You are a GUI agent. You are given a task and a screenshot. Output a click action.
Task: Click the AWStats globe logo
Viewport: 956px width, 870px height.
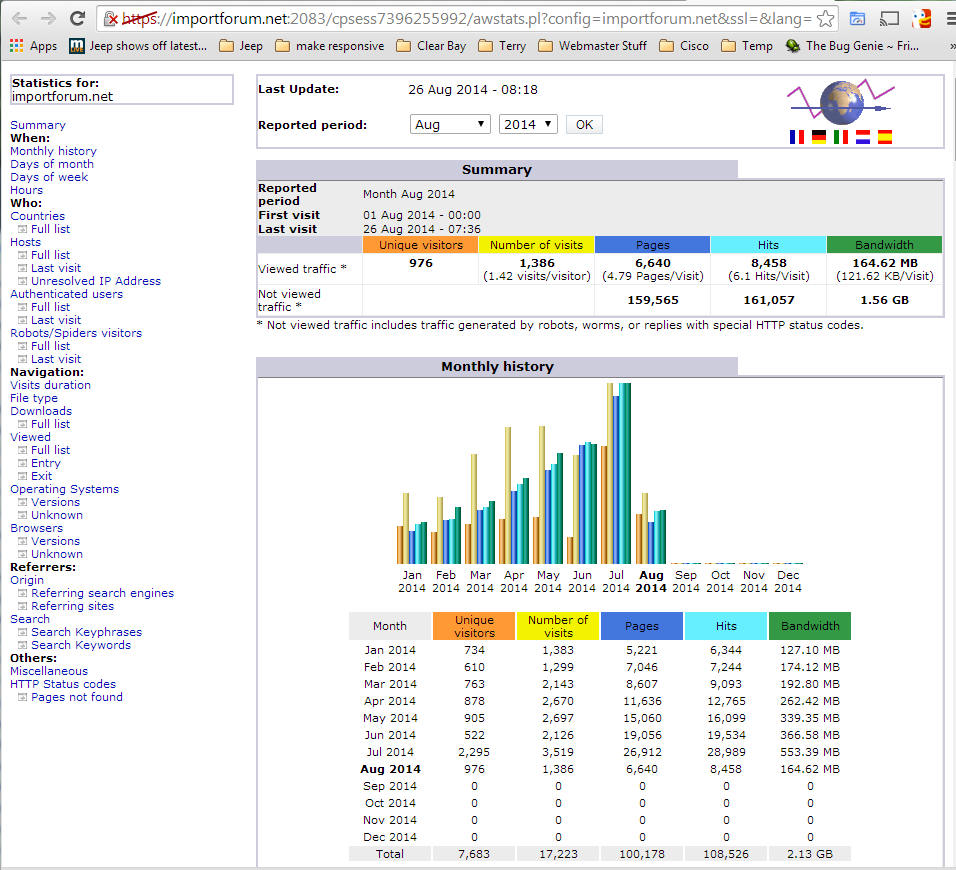841,101
